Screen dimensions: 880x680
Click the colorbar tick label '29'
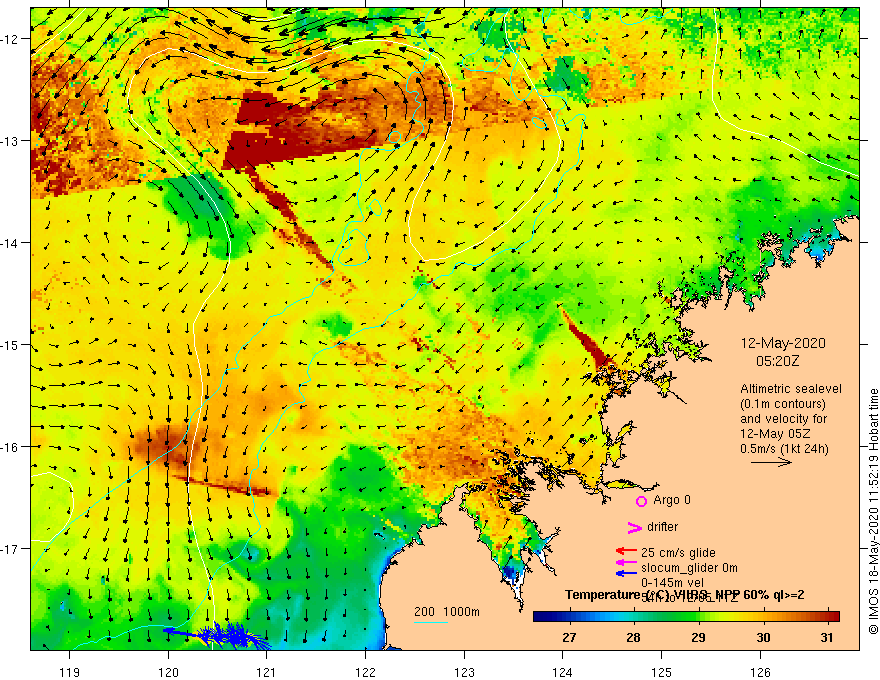698,637
